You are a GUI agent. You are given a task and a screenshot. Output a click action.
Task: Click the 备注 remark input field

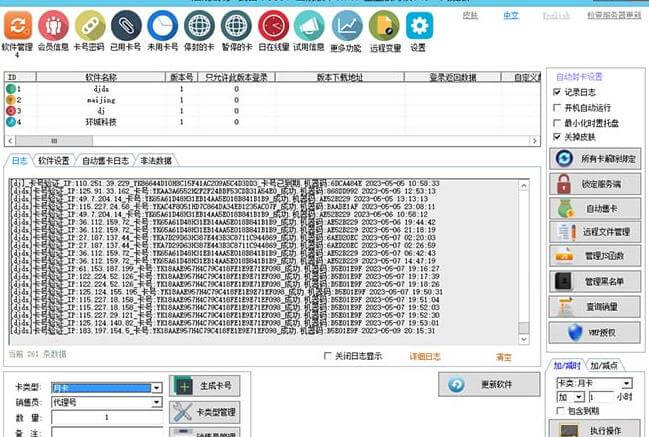(107, 433)
